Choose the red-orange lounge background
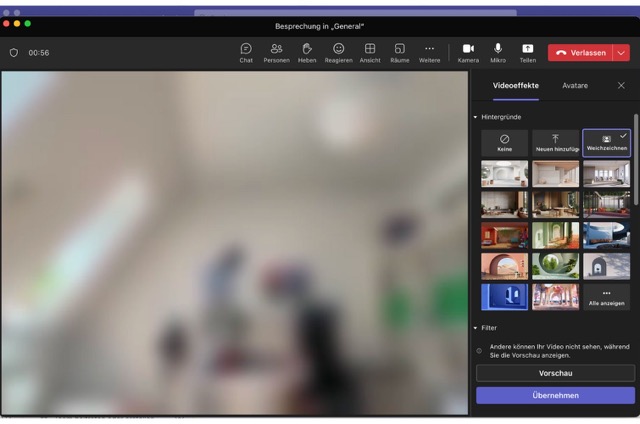This screenshot has width=640, height=424. [x=504, y=235]
